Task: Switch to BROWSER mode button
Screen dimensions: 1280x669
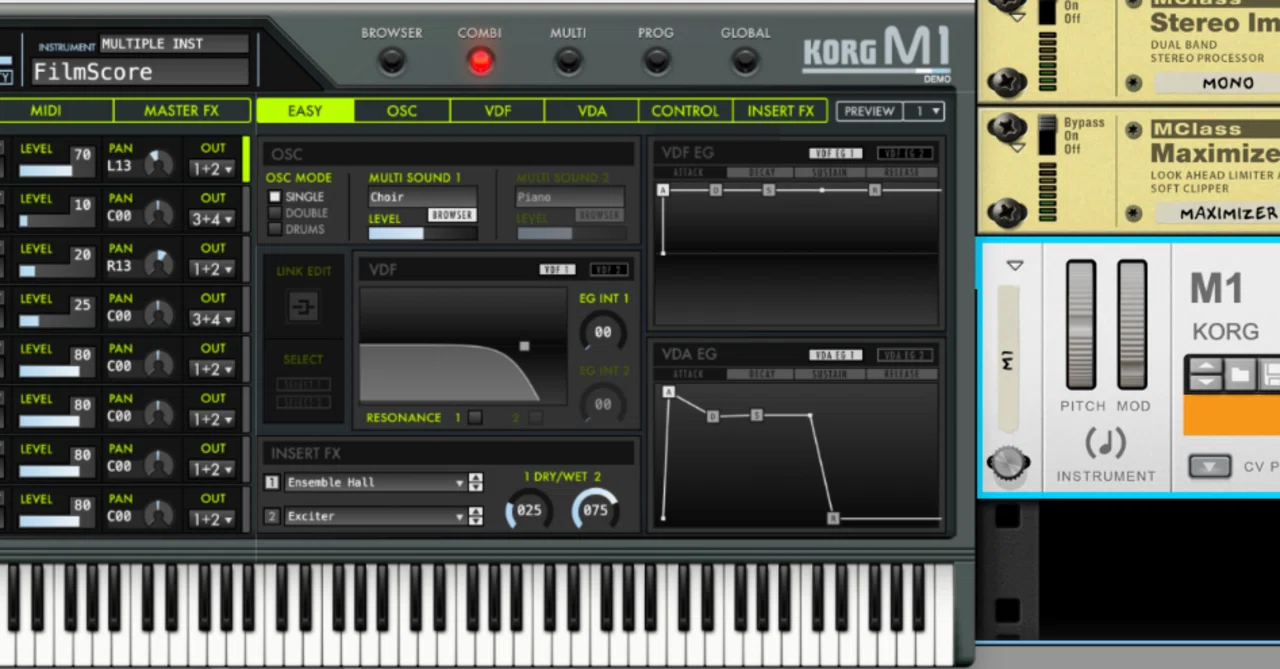Action: pos(392,61)
